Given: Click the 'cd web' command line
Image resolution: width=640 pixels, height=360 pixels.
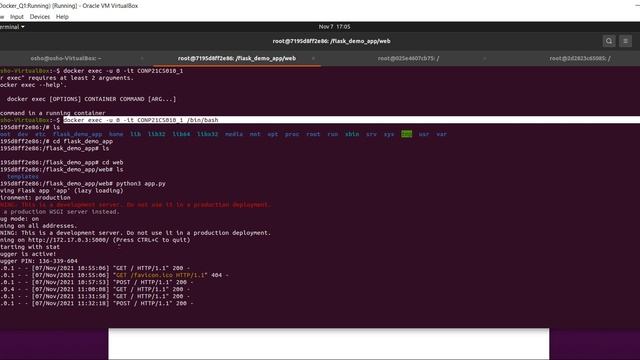Looking at the screenshot, I should pos(112,162).
